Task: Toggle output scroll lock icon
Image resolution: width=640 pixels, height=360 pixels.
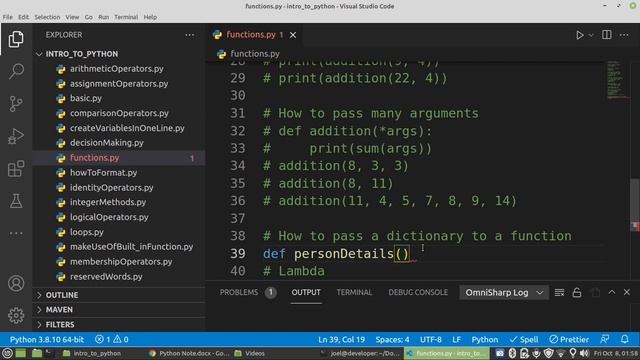Action: pyautogui.click(x=577, y=292)
